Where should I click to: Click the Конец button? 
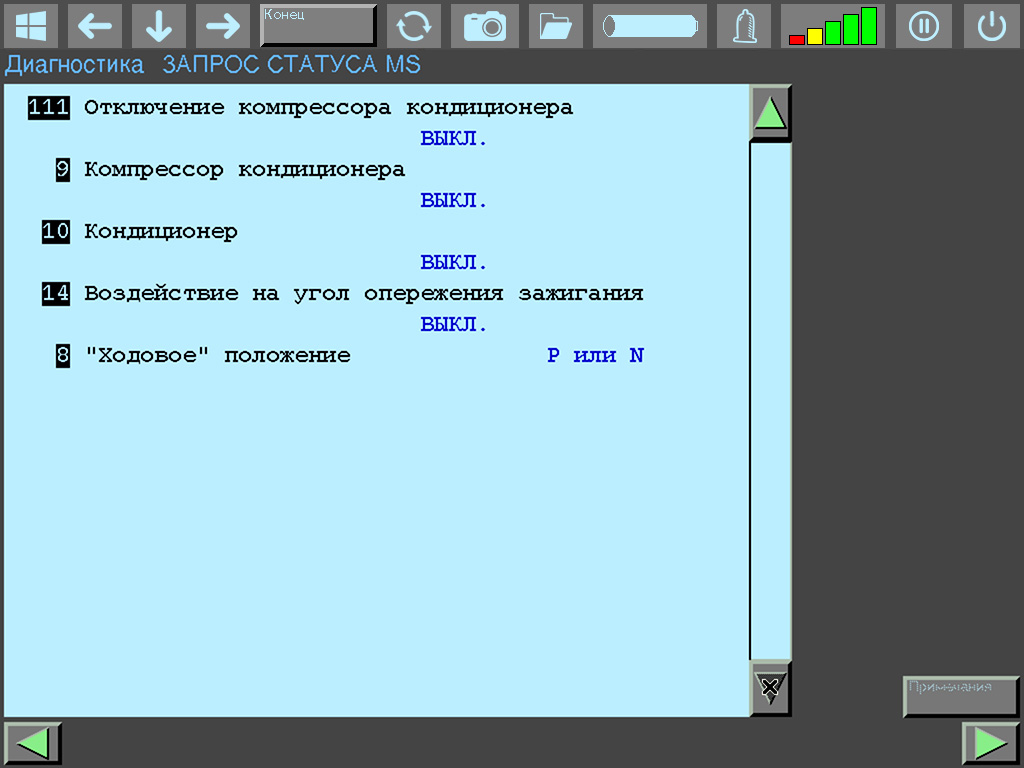[318, 26]
